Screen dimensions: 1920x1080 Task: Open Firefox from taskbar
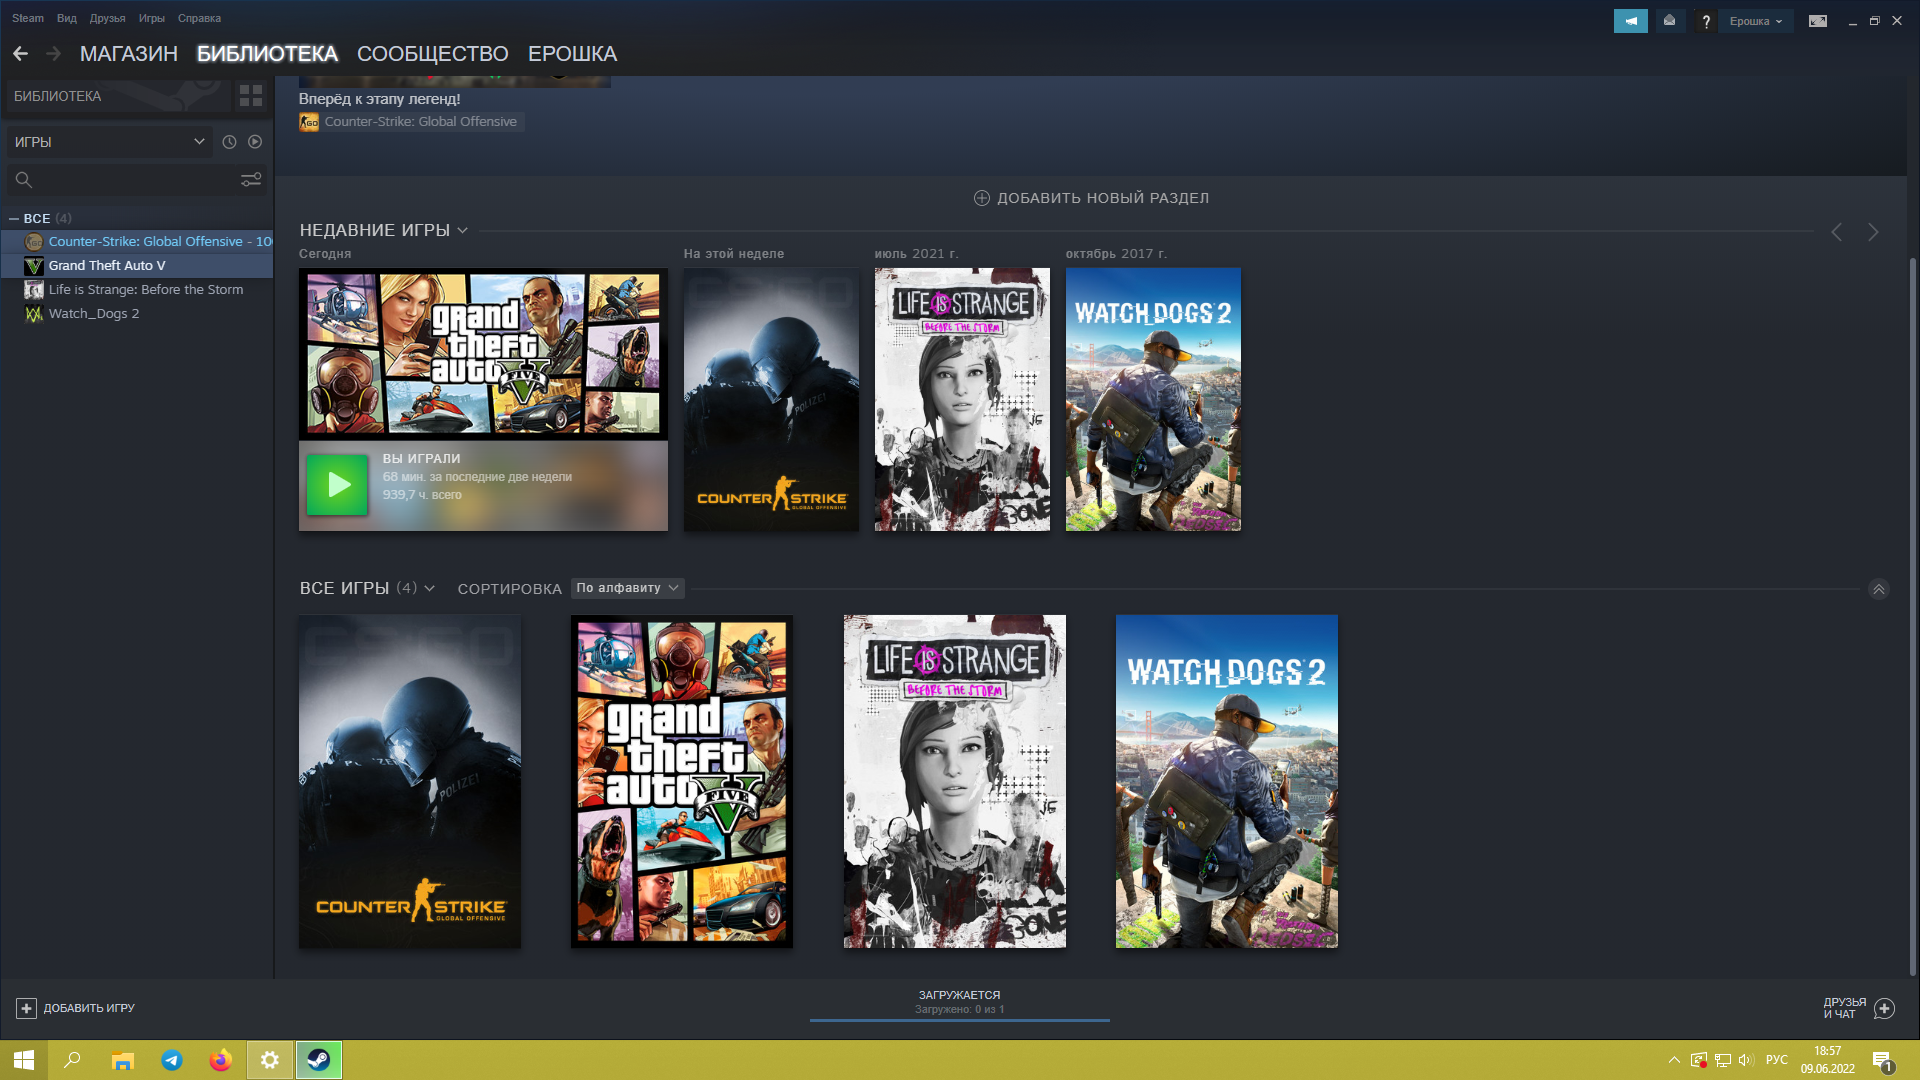pos(220,1060)
